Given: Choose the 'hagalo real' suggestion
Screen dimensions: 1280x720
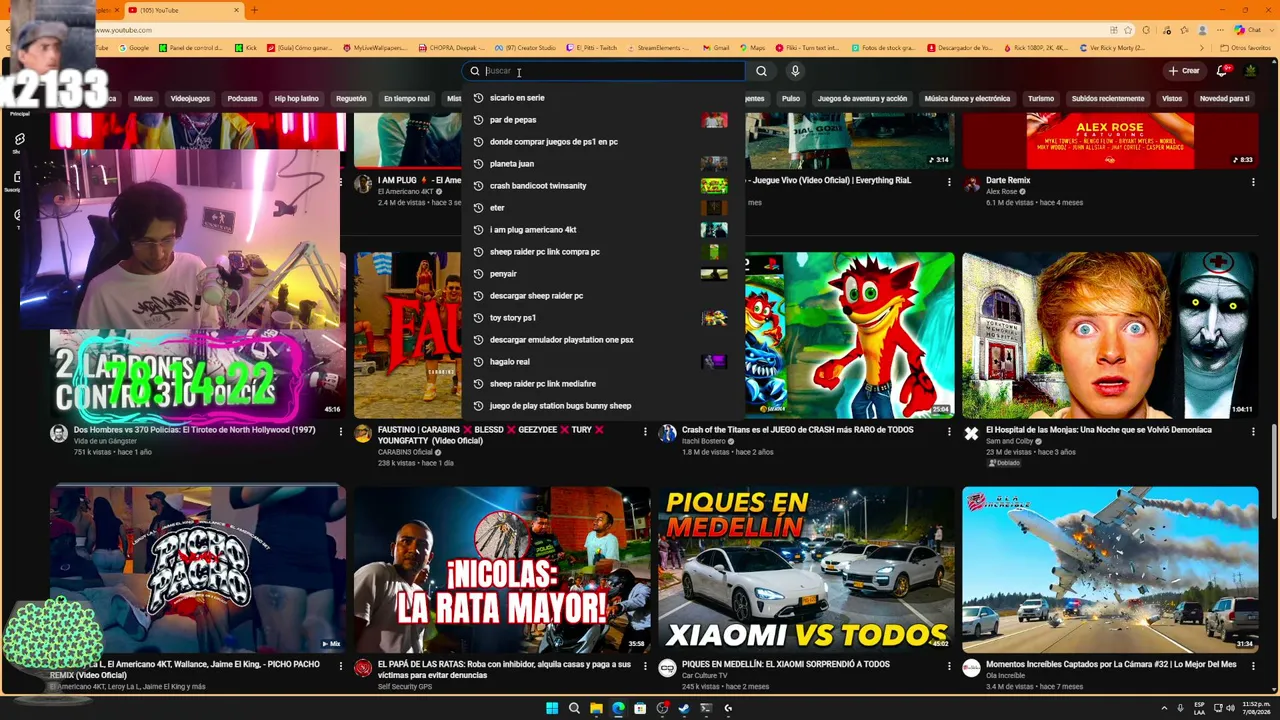Looking at the screenshot, I should tap(603, 362).
